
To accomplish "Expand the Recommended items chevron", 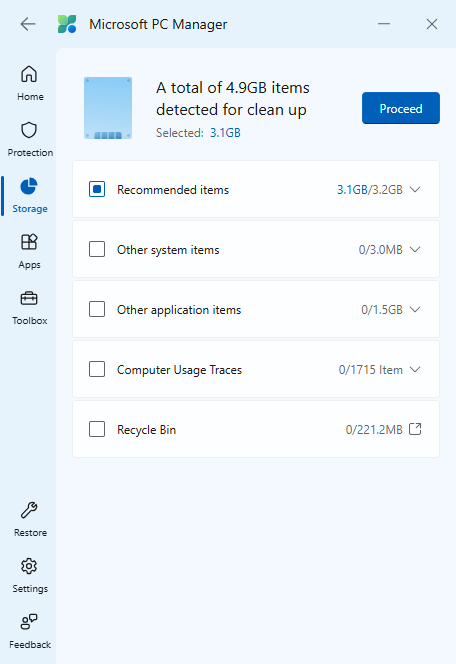I will coord(415,189).
